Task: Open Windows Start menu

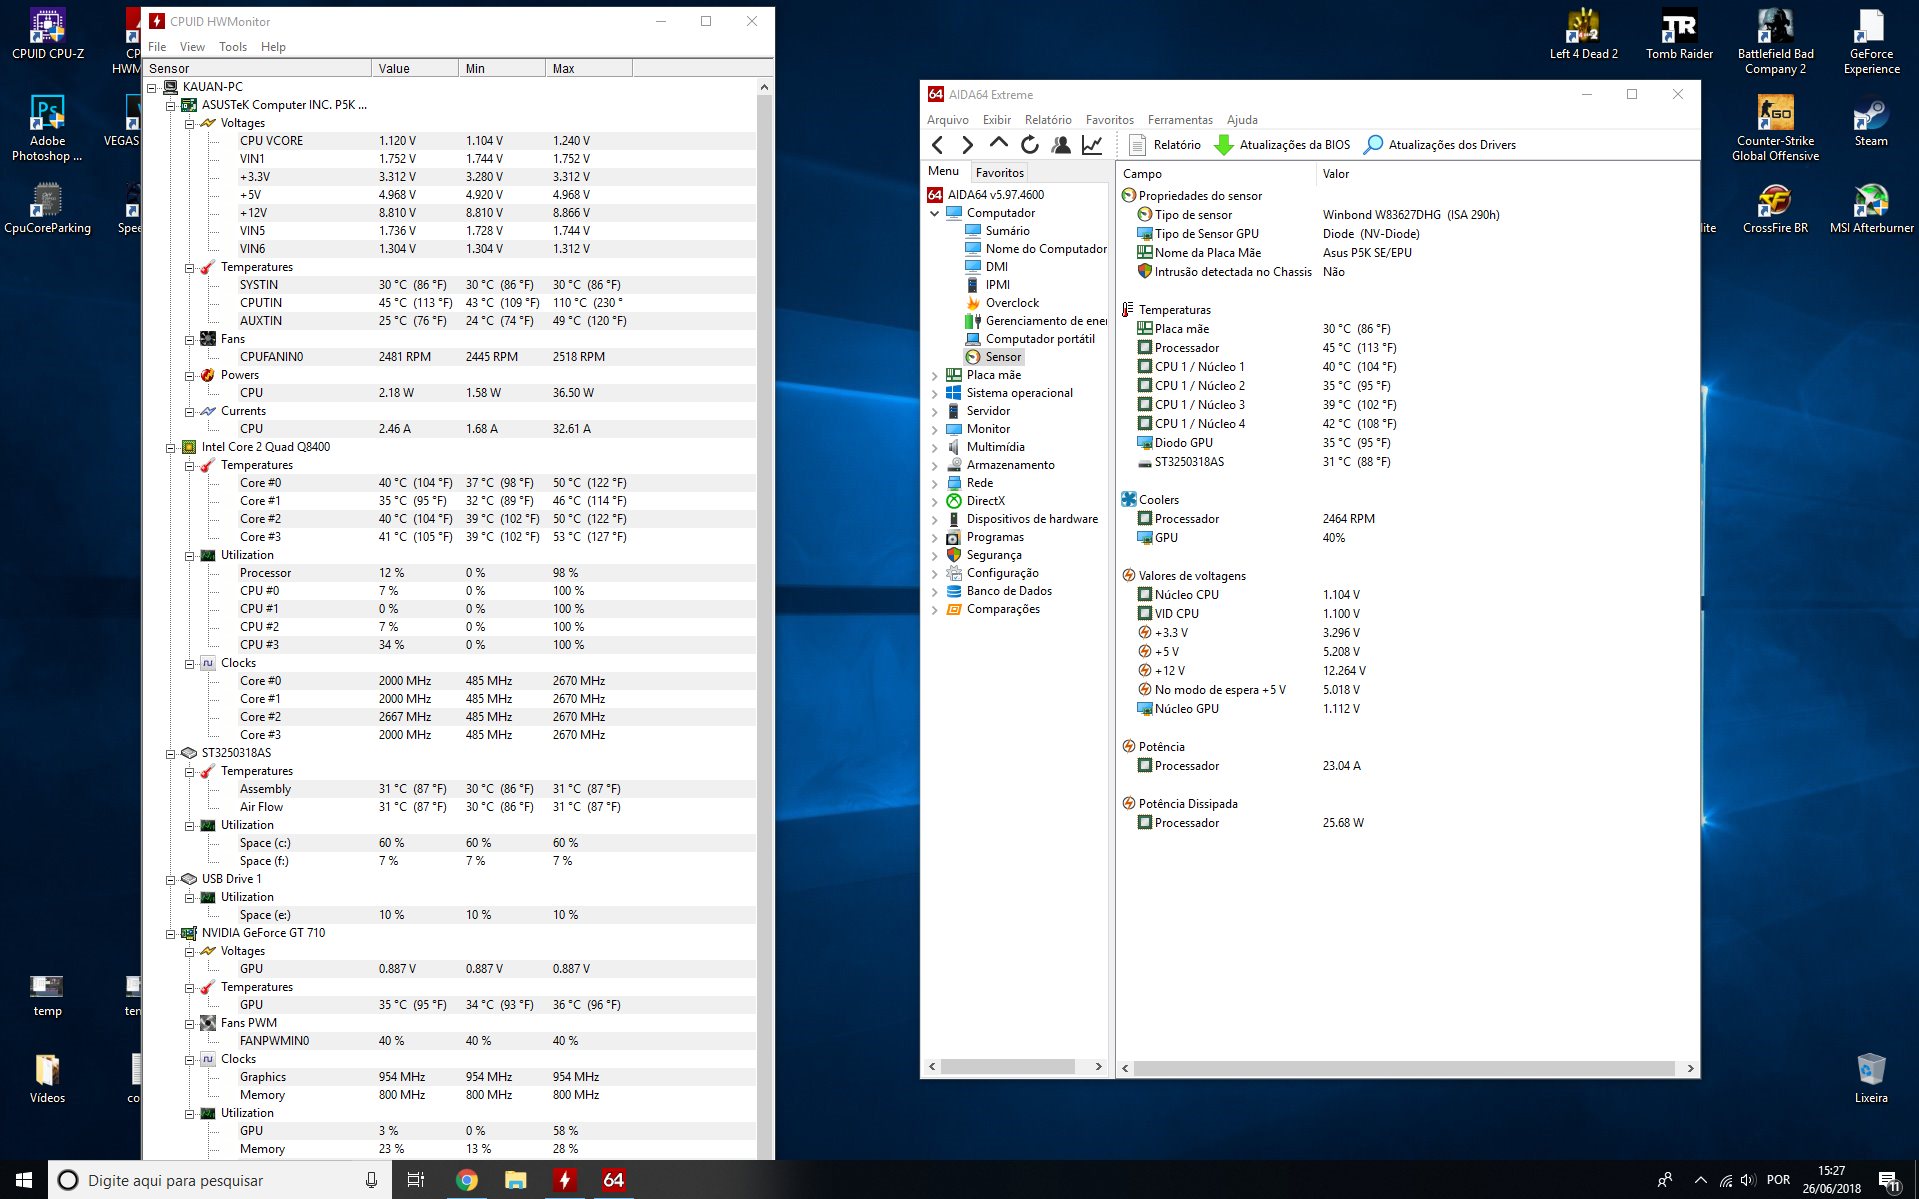Action: click(24, 1180)
